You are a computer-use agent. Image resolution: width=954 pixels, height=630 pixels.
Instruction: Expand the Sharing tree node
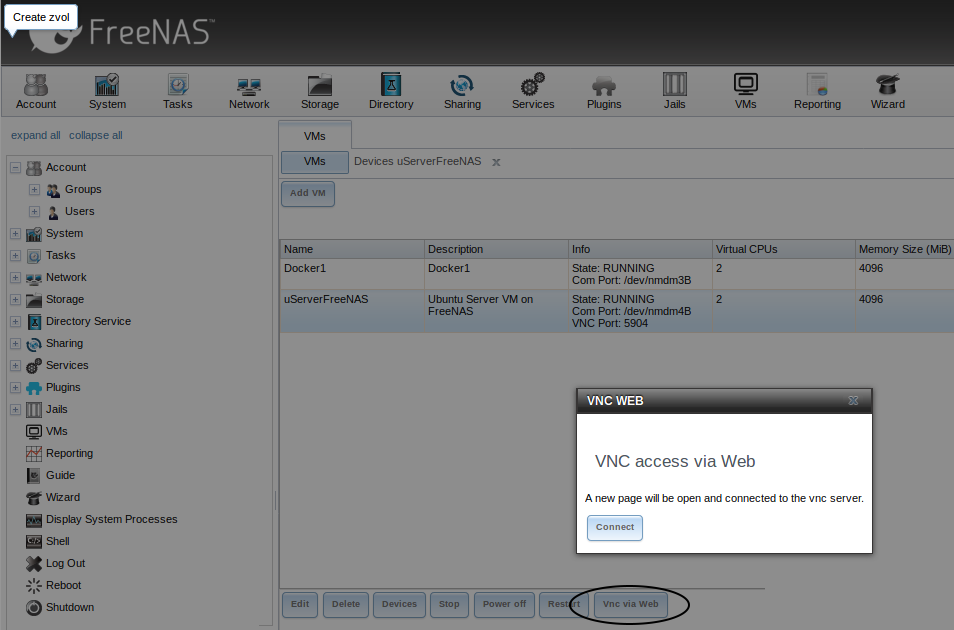(x=15, y=343)
